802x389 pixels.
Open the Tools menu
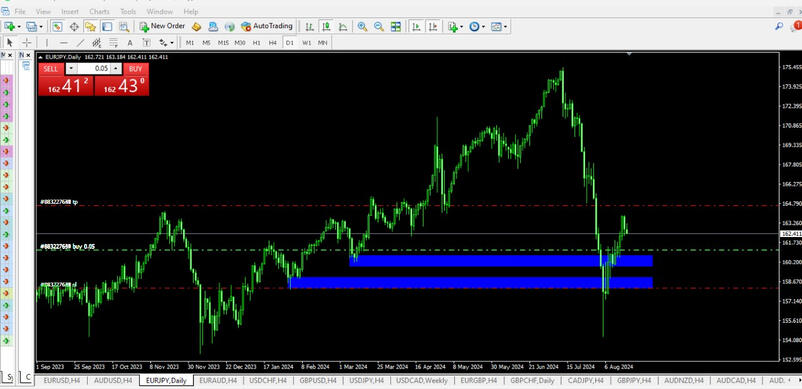[x=128, y=11]
